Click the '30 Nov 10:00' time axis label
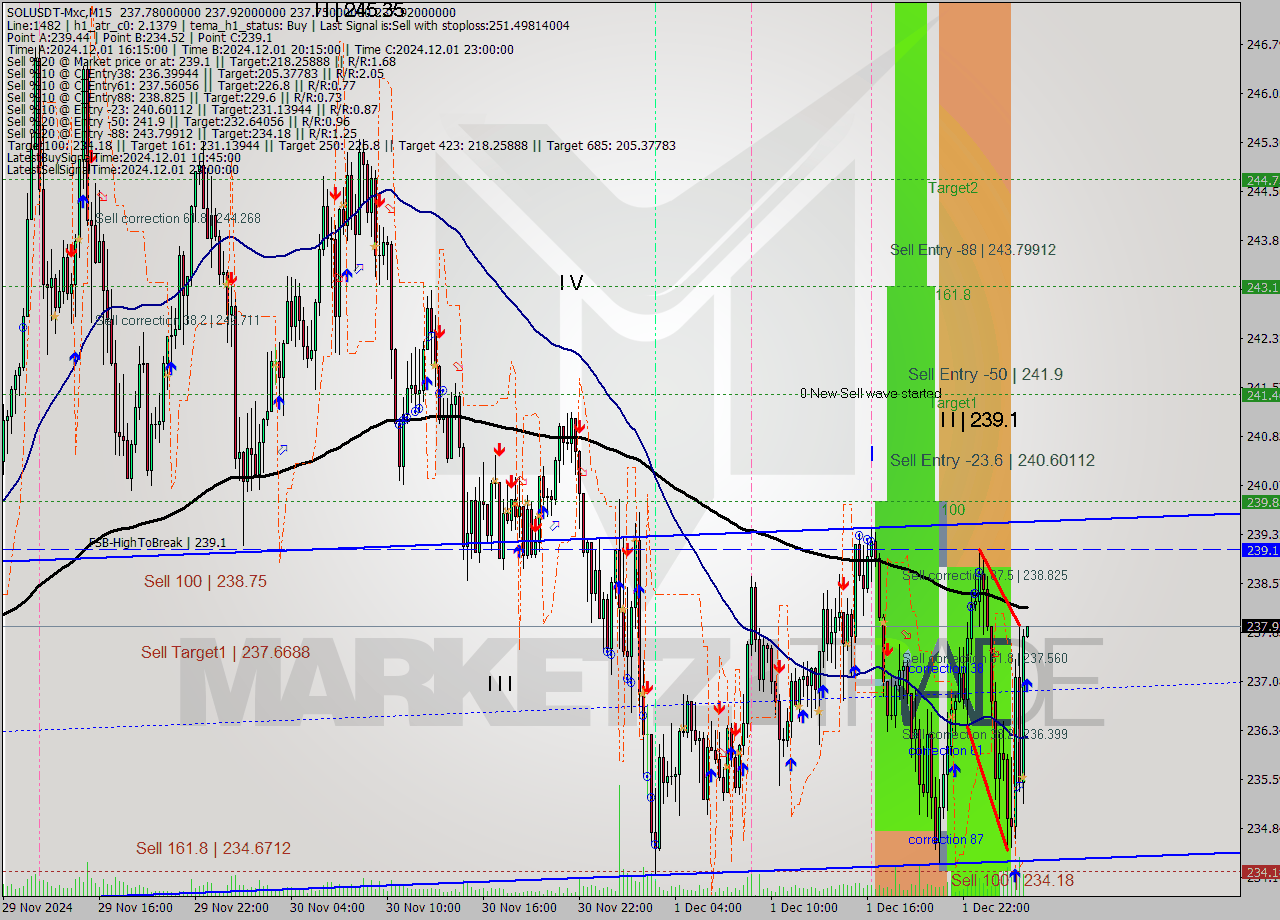The image size is (1280, 920). [x=424, y=908]
